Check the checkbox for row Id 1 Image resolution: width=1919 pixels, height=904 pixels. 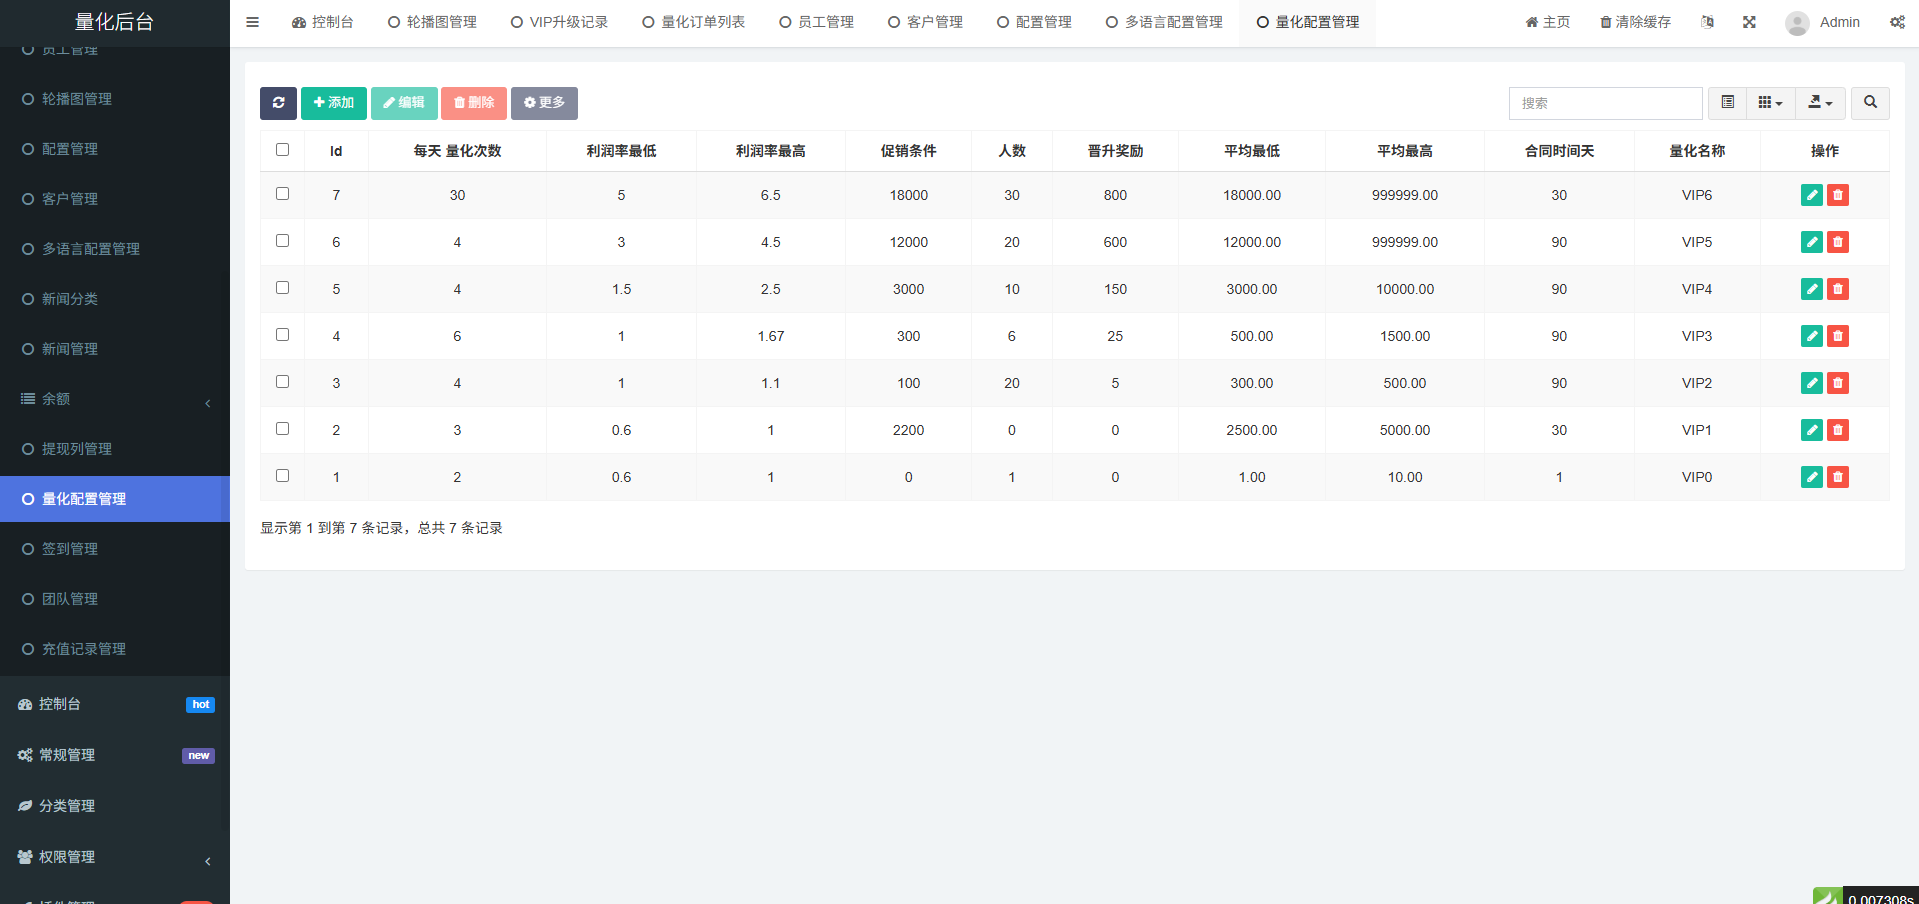[x=282, y=476]
